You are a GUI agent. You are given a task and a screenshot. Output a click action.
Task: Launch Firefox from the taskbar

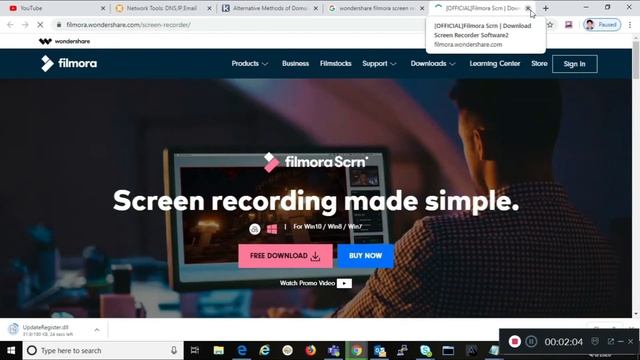(311, 351)
